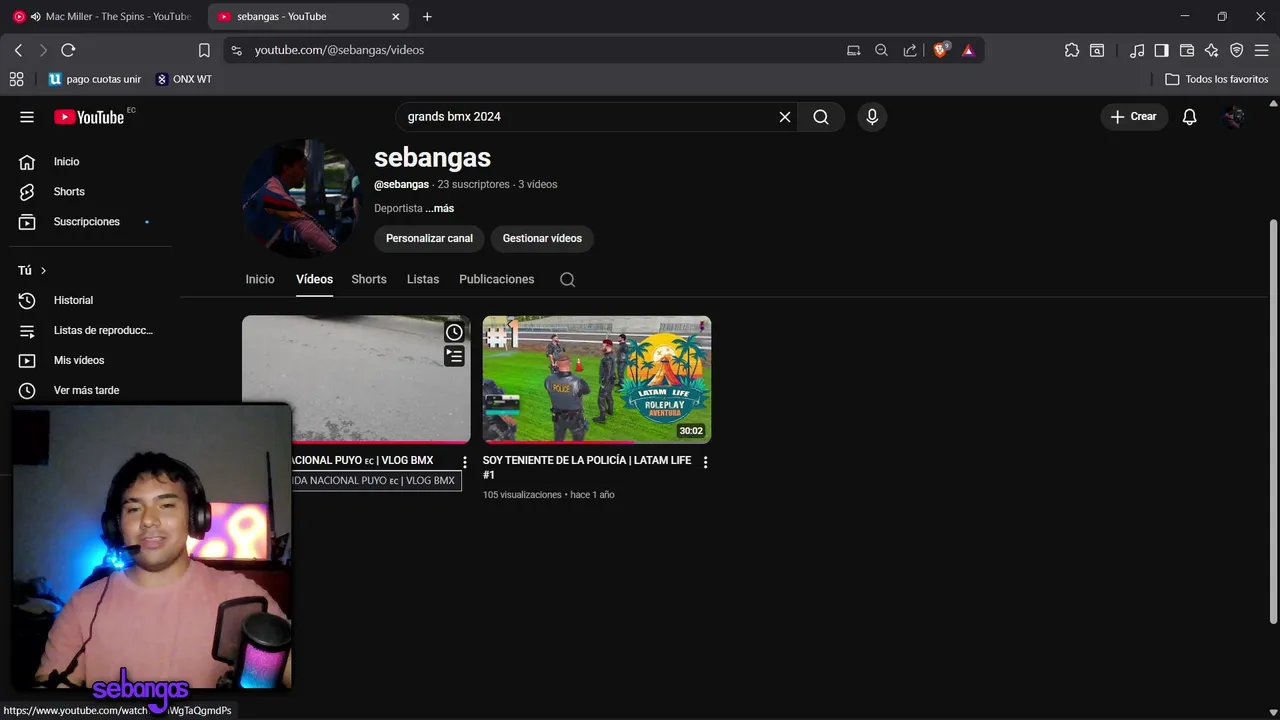Expand the Tú section chevron

43,271
